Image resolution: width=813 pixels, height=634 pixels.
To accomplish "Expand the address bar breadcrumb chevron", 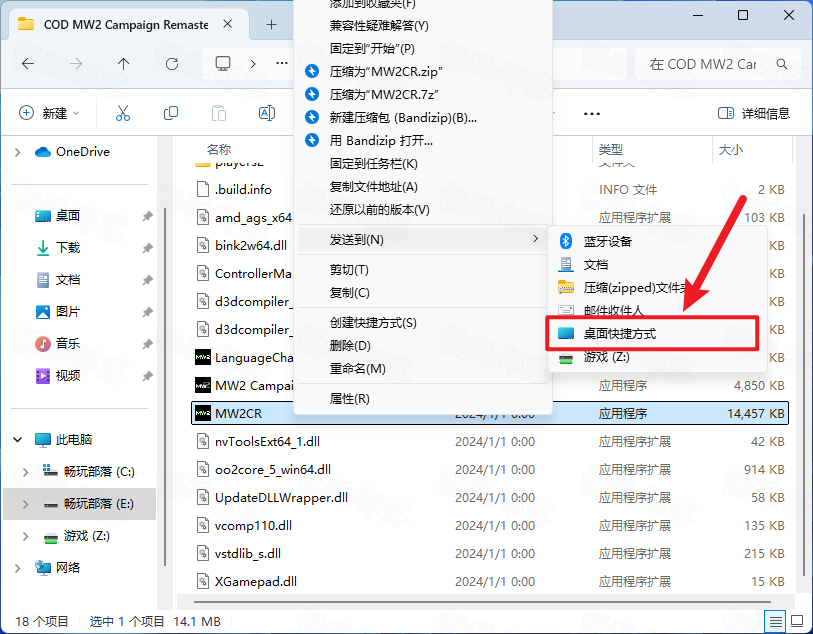I will click(x=253, y=64).
